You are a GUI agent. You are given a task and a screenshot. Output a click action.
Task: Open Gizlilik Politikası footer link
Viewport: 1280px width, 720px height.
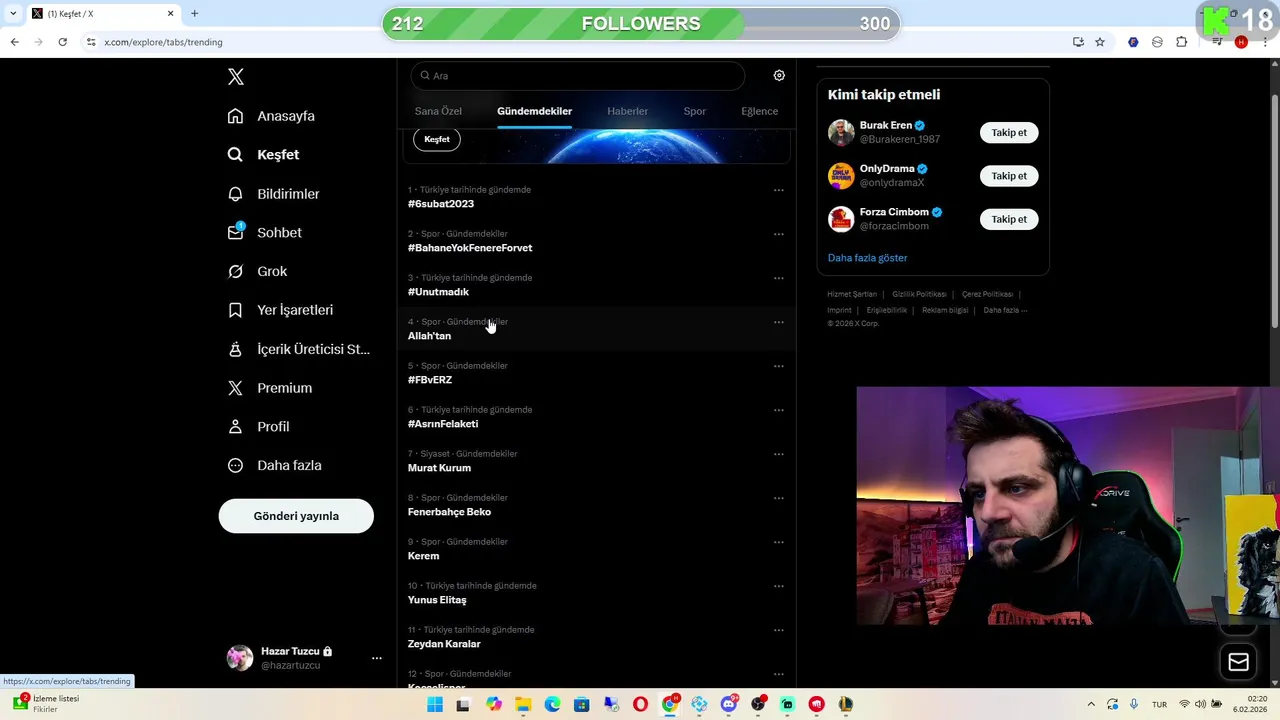[919, 294]
